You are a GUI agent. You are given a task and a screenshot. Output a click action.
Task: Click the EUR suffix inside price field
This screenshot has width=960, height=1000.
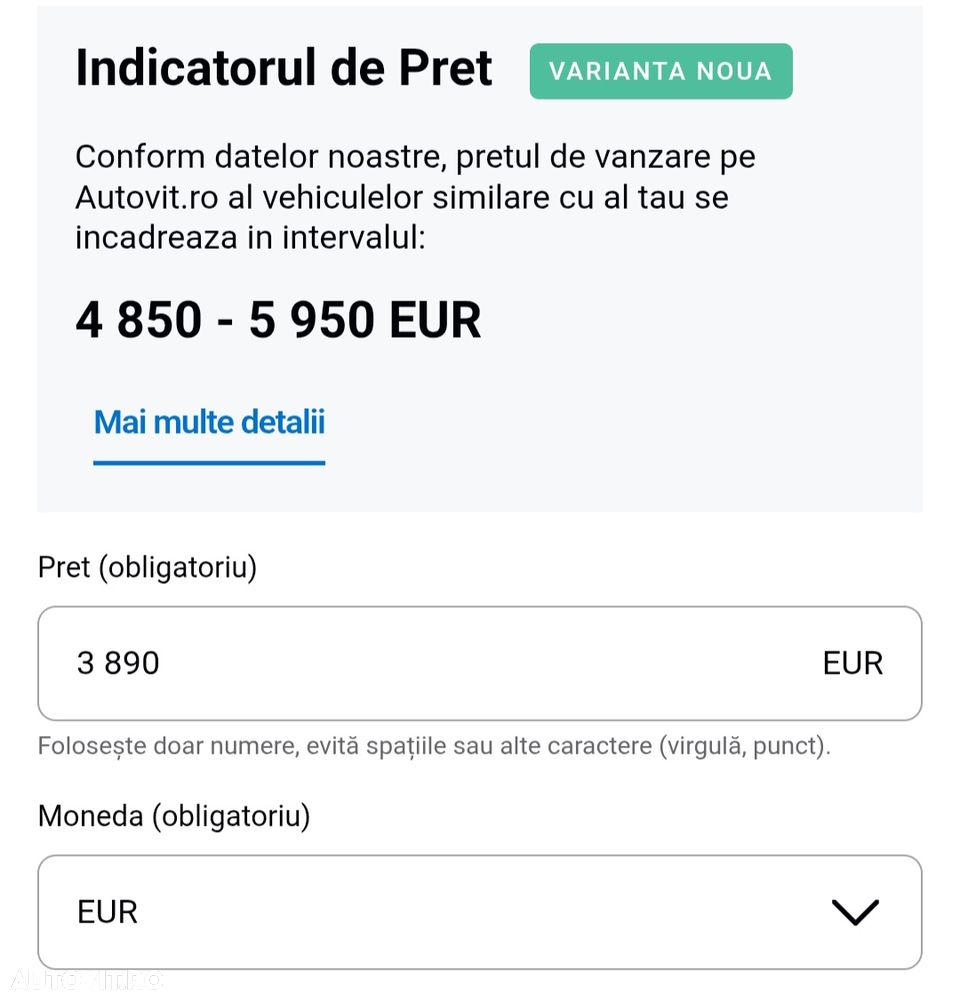coord(853,663)
